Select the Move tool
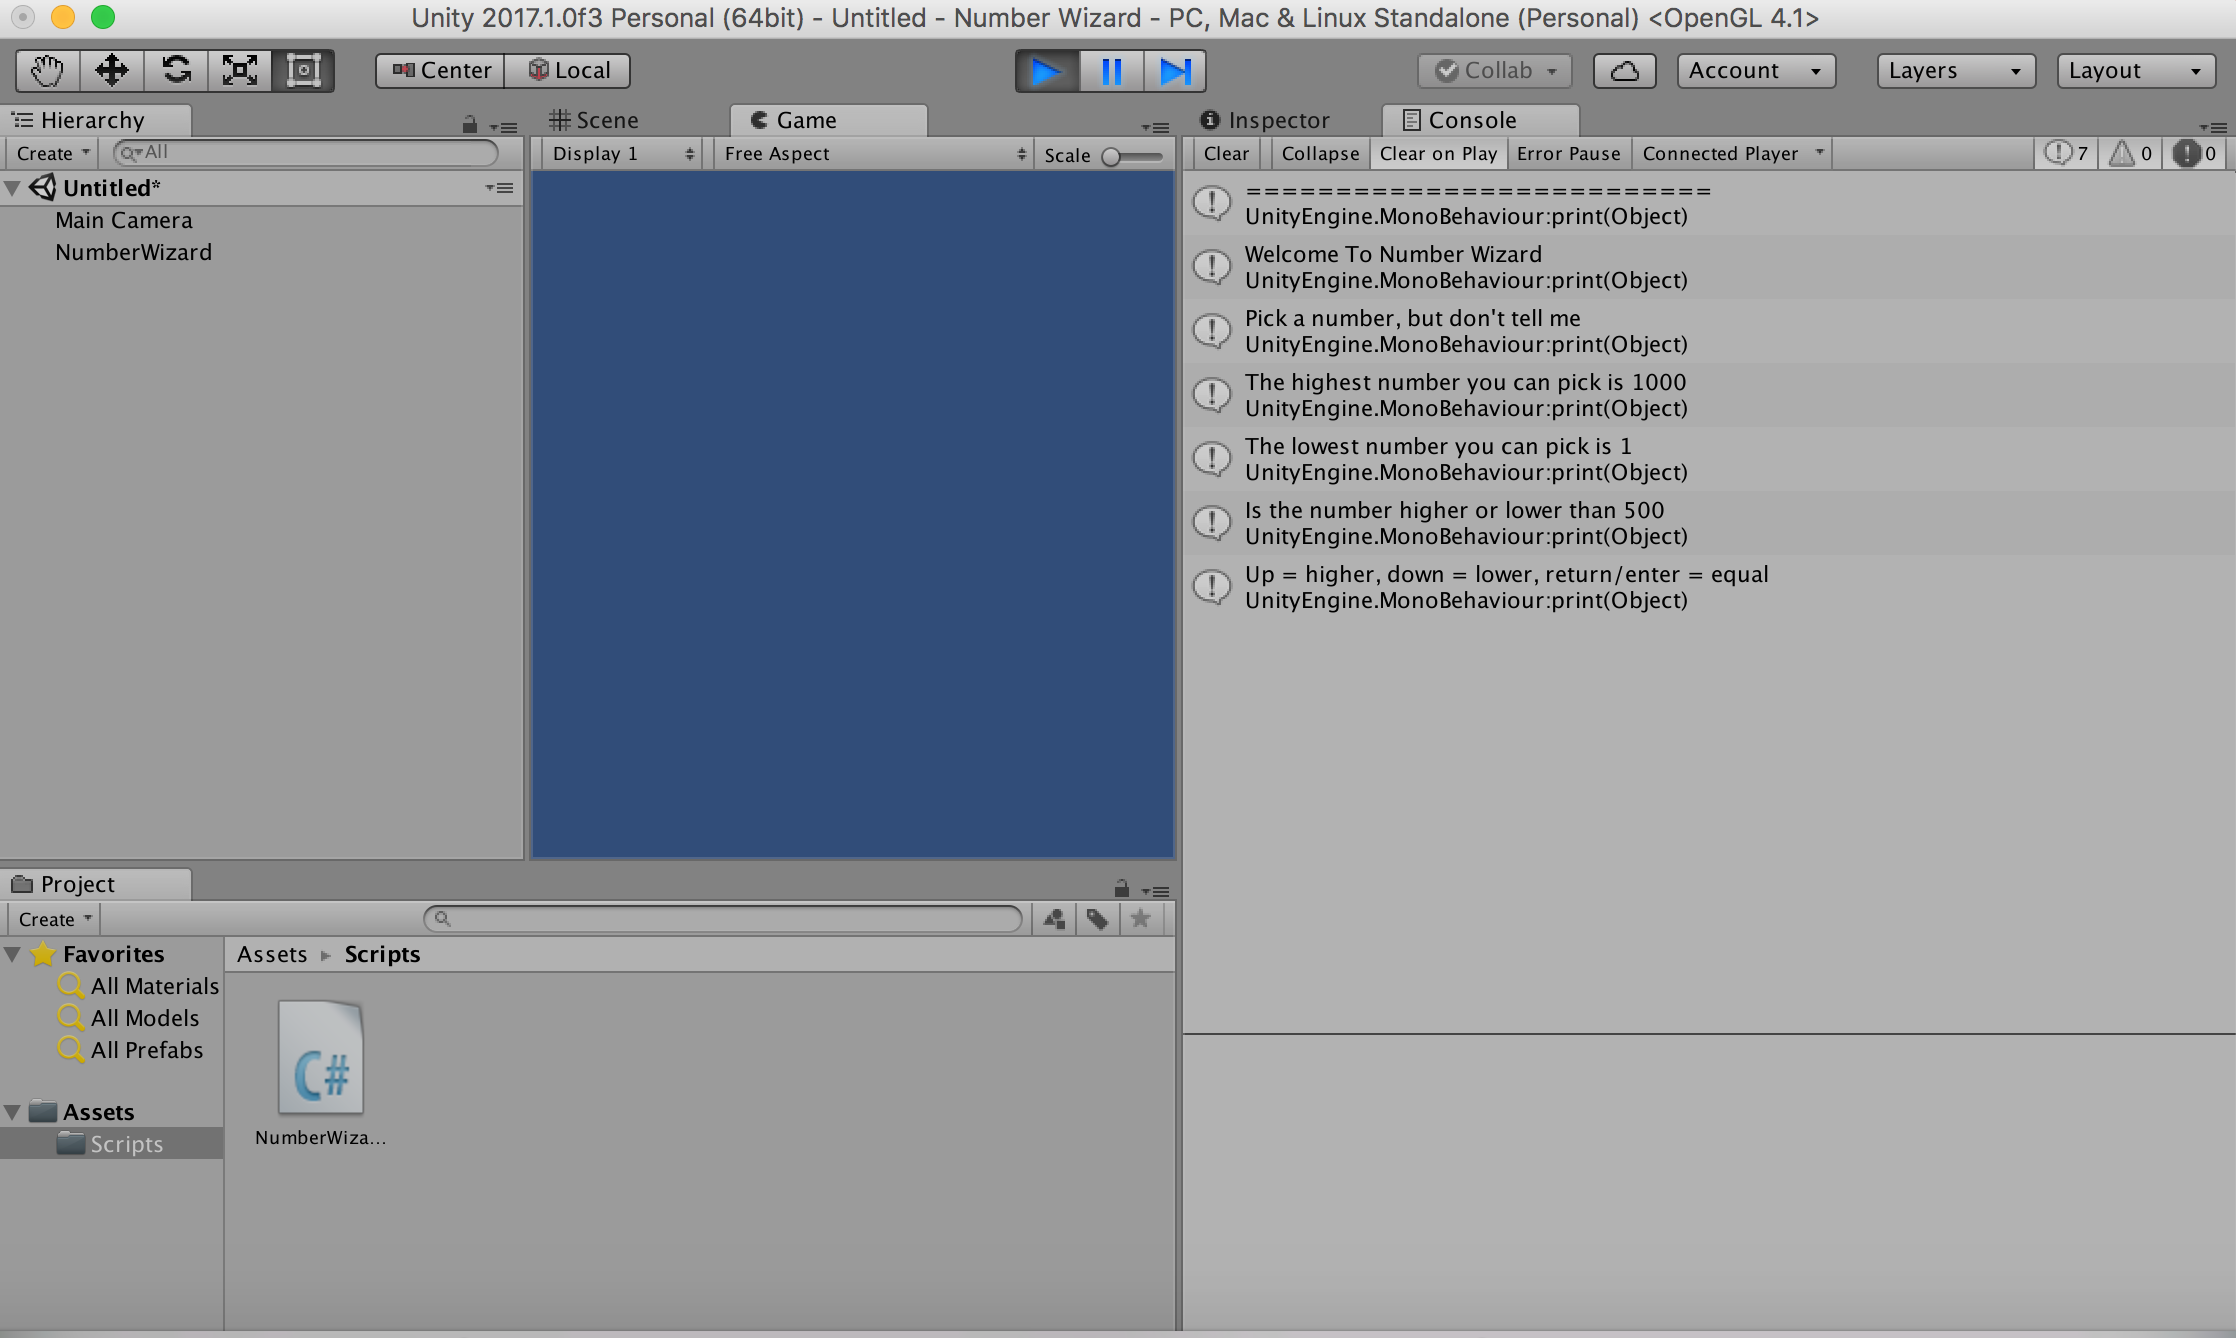The width and height of the screenshot is (2236, 1338). point(111,71)
